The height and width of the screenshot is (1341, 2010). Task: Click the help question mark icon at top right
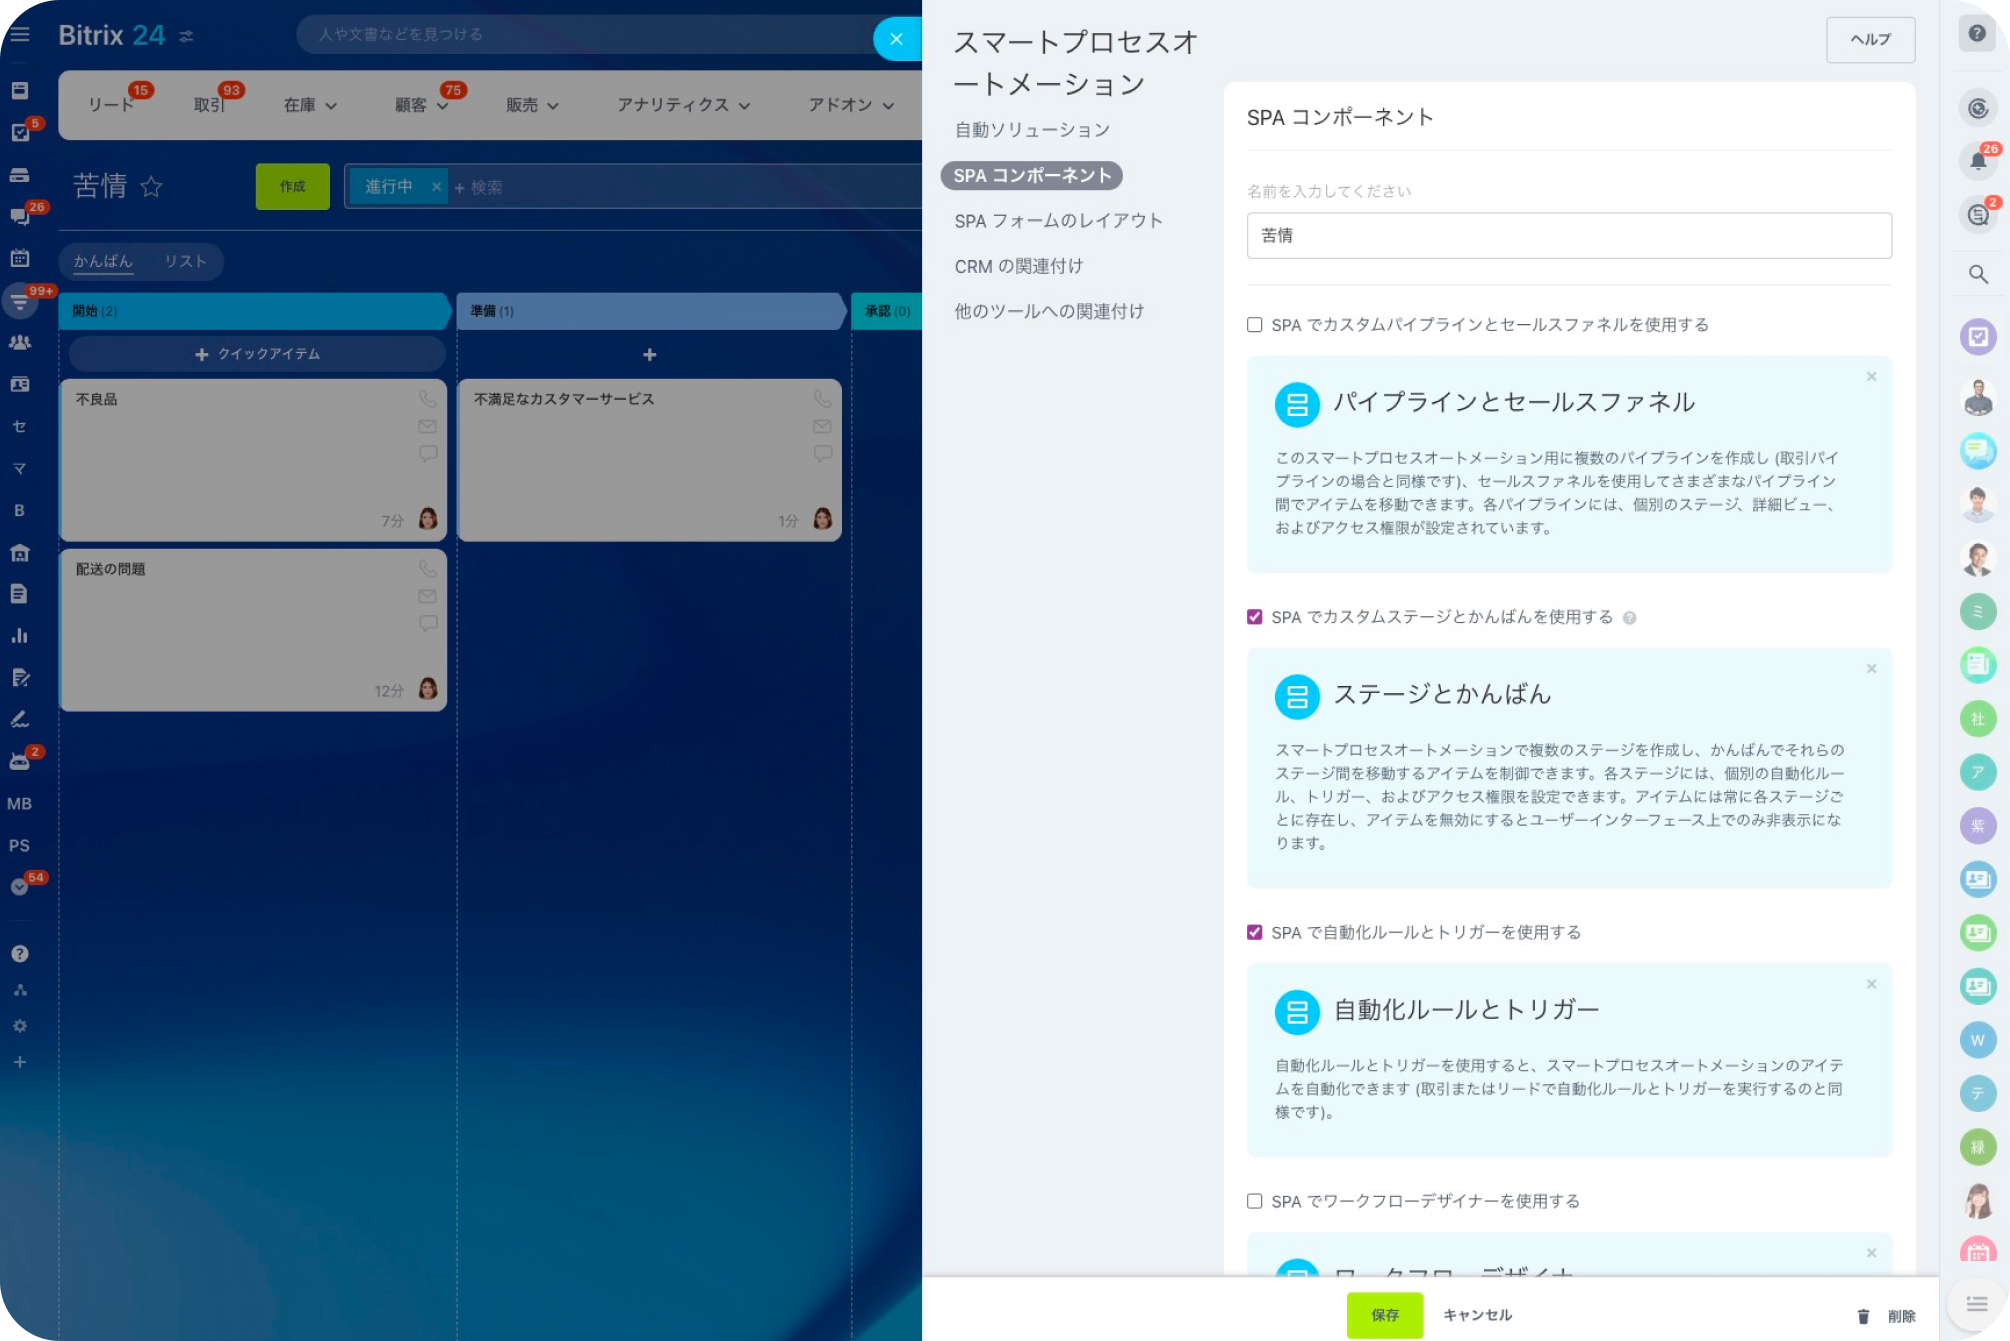(1976, 33)
